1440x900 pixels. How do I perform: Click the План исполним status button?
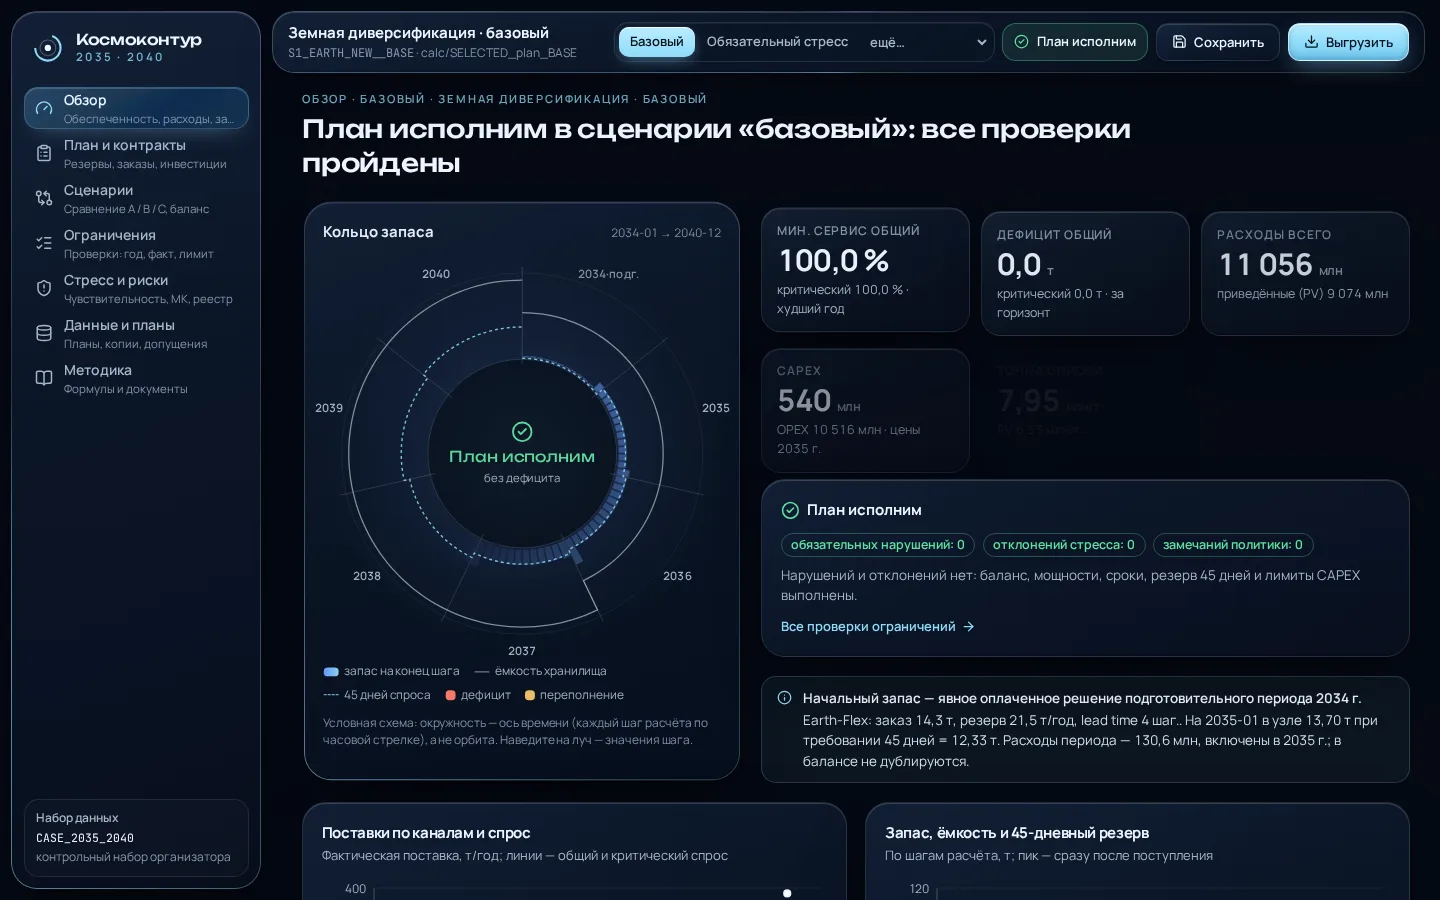(1075, 42)
